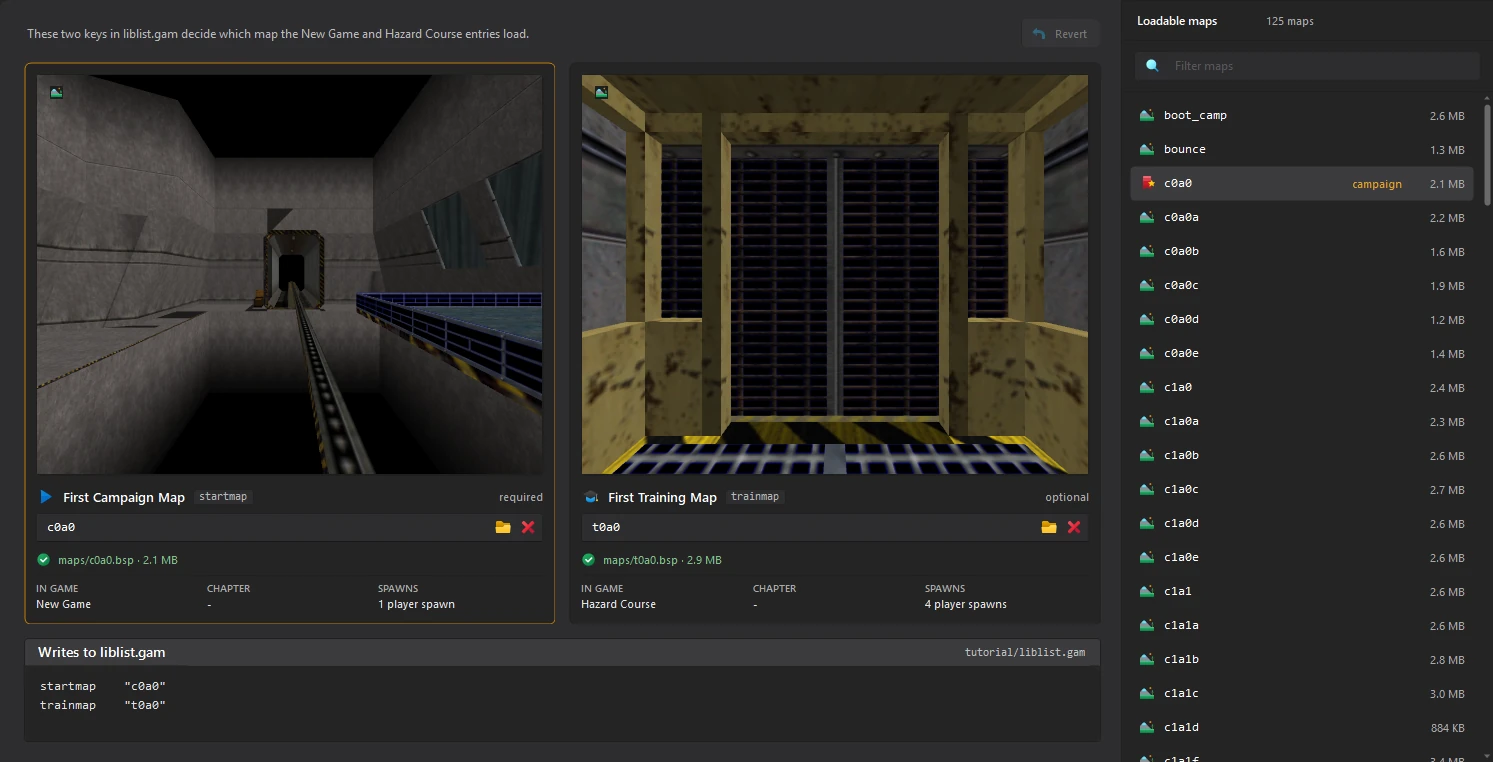Select the c1a0e map name in the list
The width and height of the screenshot is (1493, 762).
click(1181, 558)
